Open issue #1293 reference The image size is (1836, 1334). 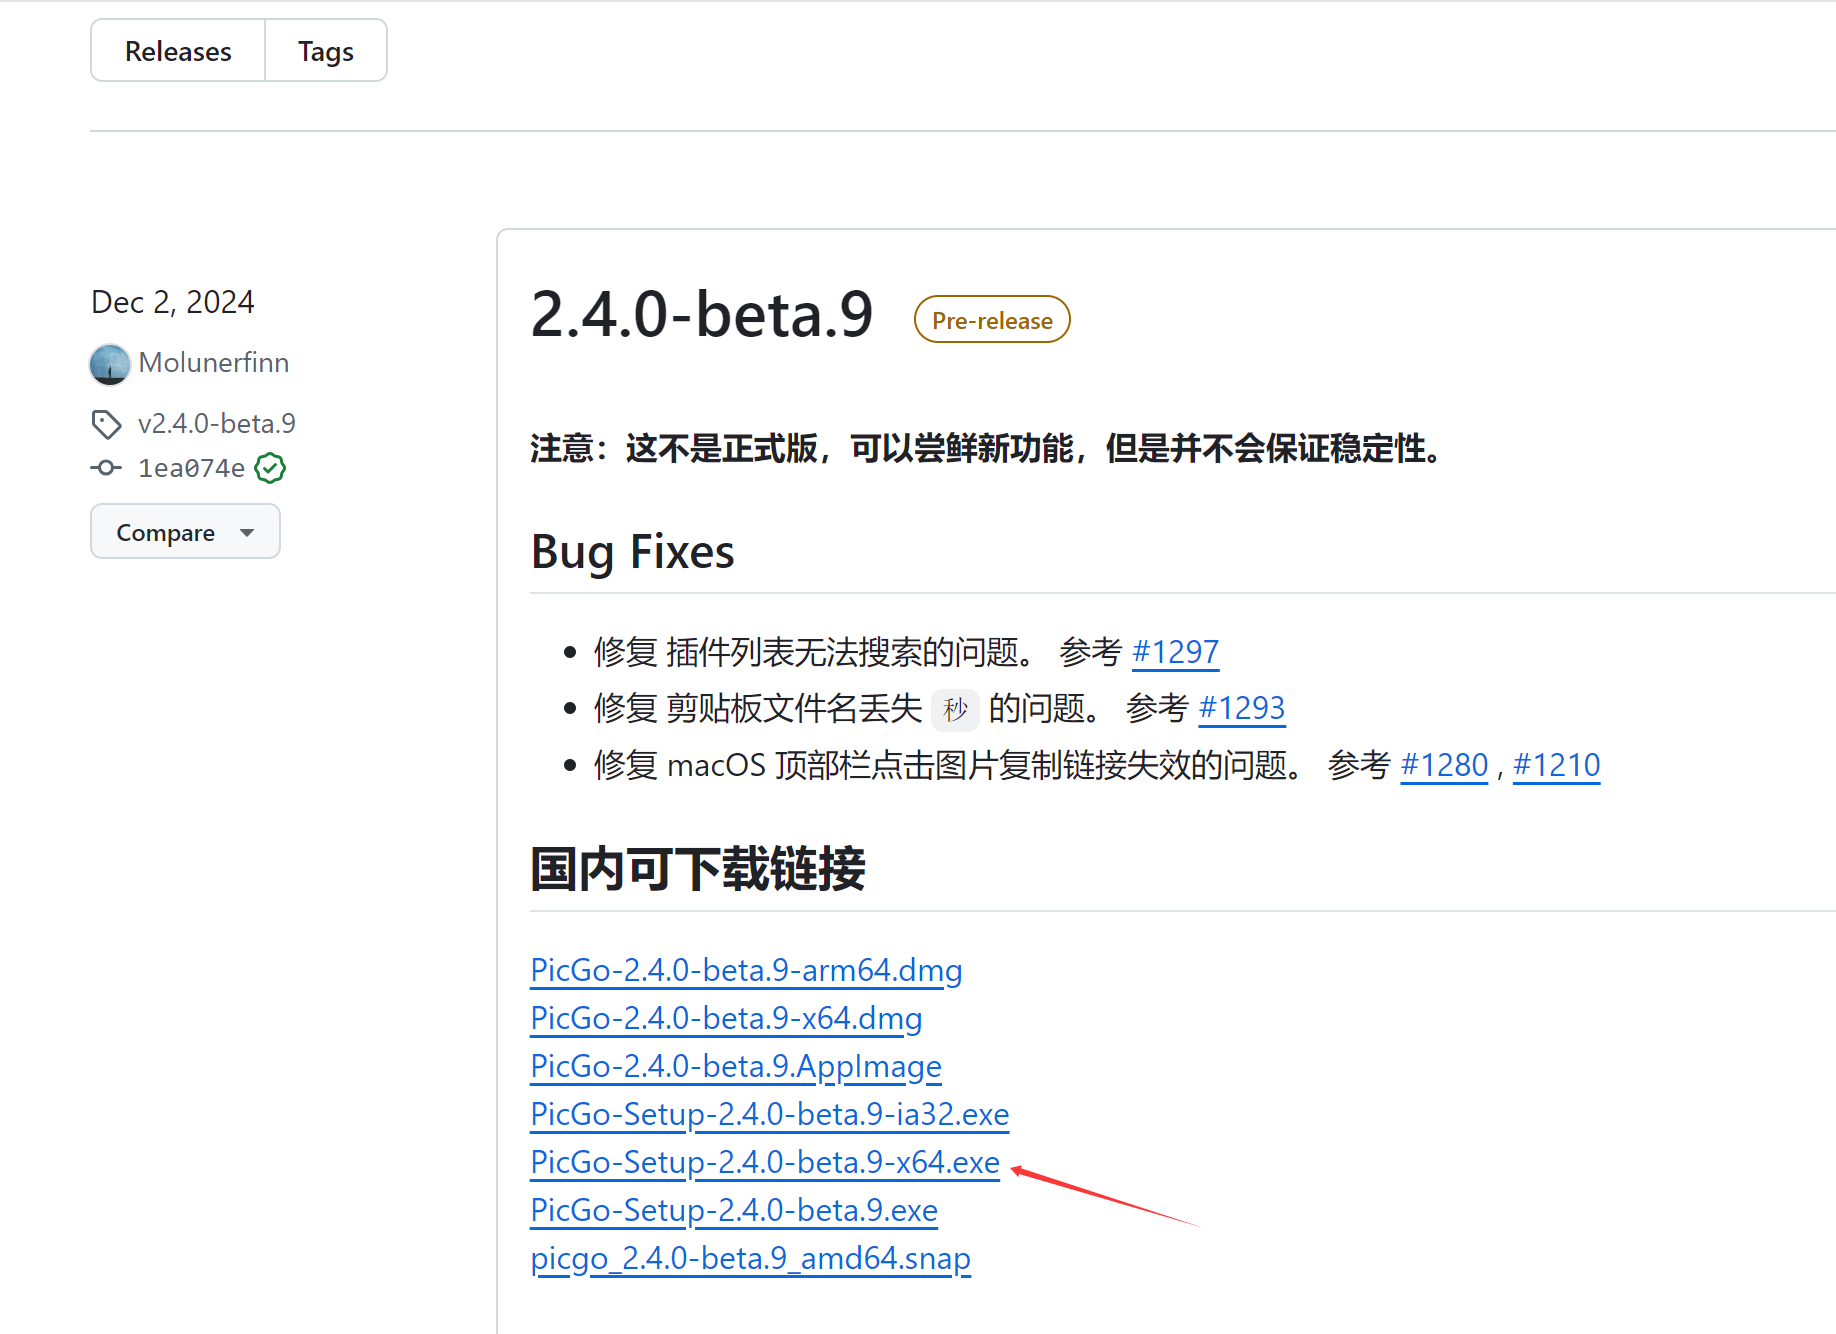pos(1241,708)
